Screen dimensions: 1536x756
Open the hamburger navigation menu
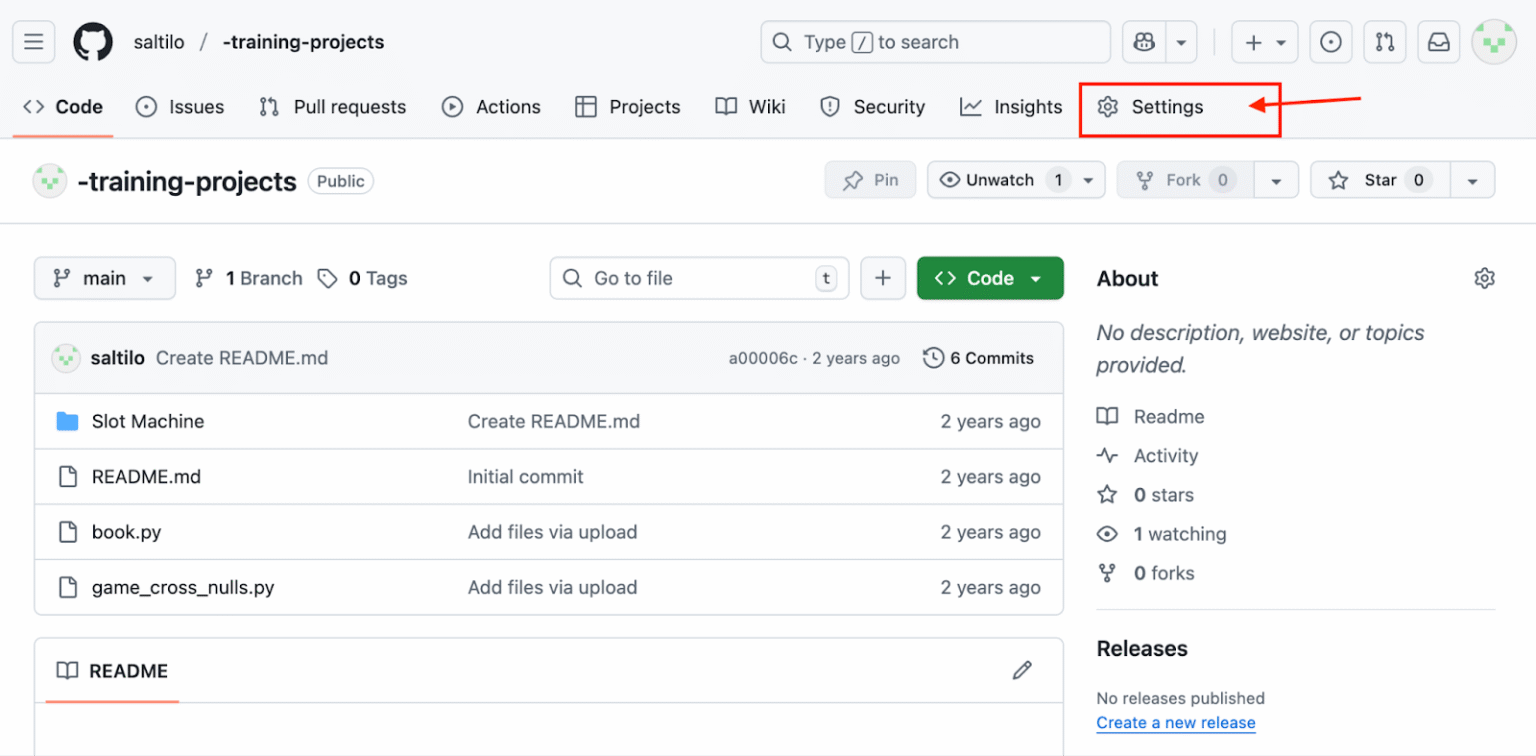tap(33, 42)
